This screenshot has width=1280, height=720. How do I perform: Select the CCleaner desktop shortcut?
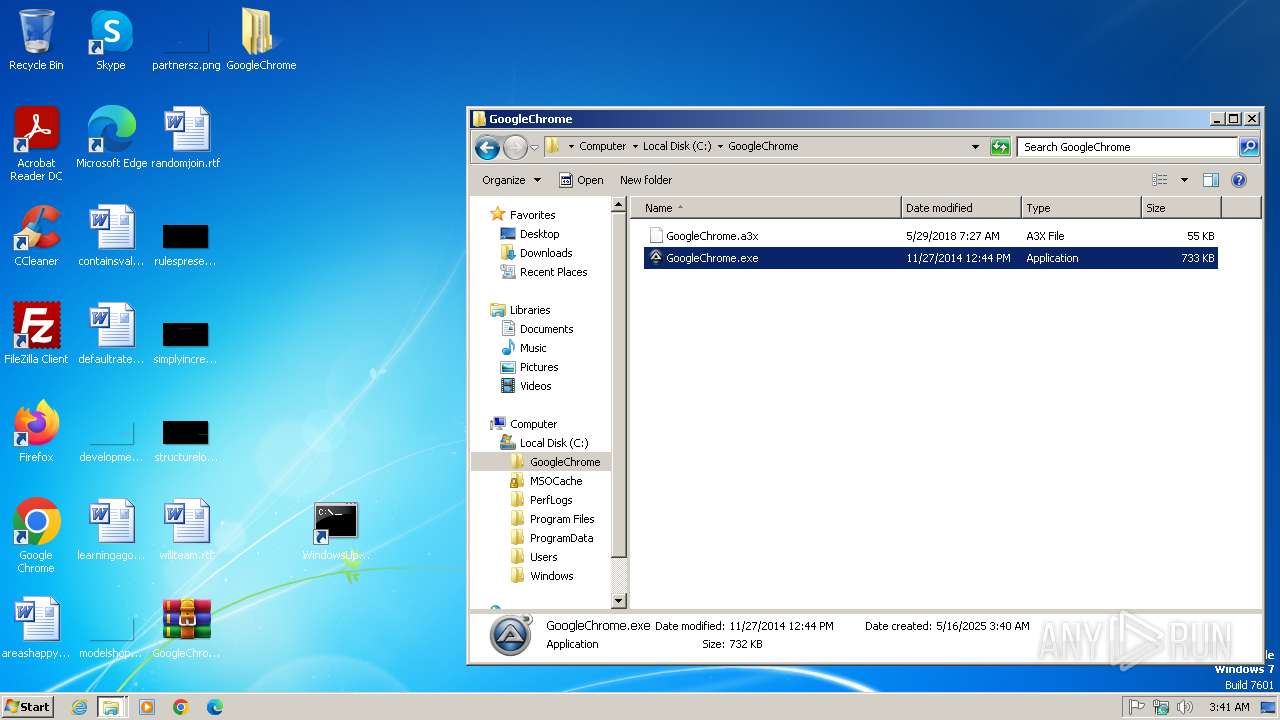coord(36,235)
